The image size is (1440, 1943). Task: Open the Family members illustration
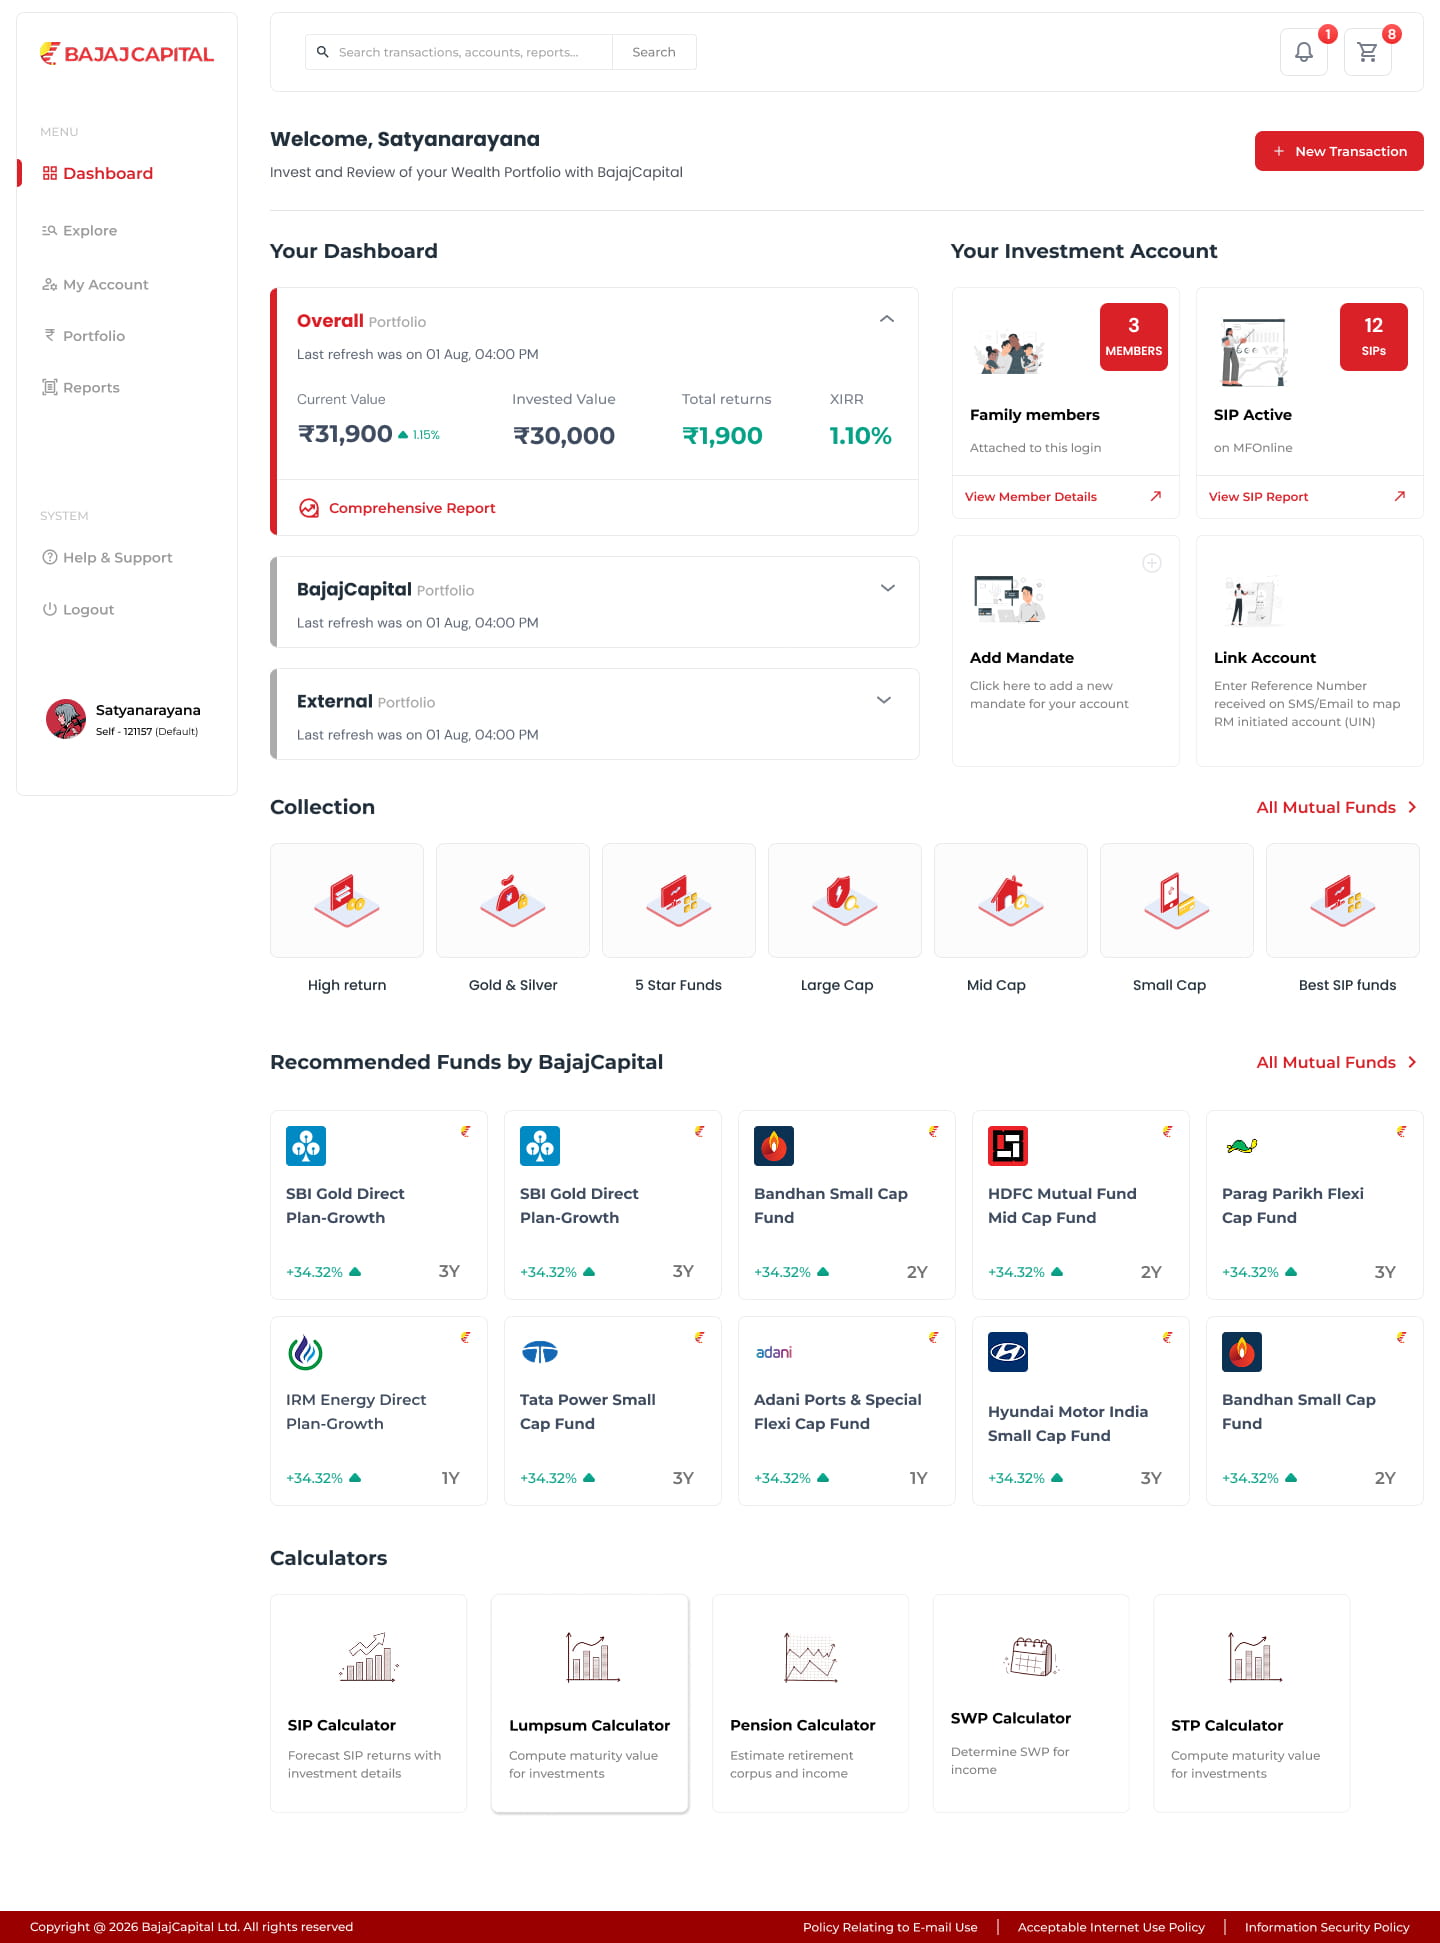click(x=1010, y=352)
